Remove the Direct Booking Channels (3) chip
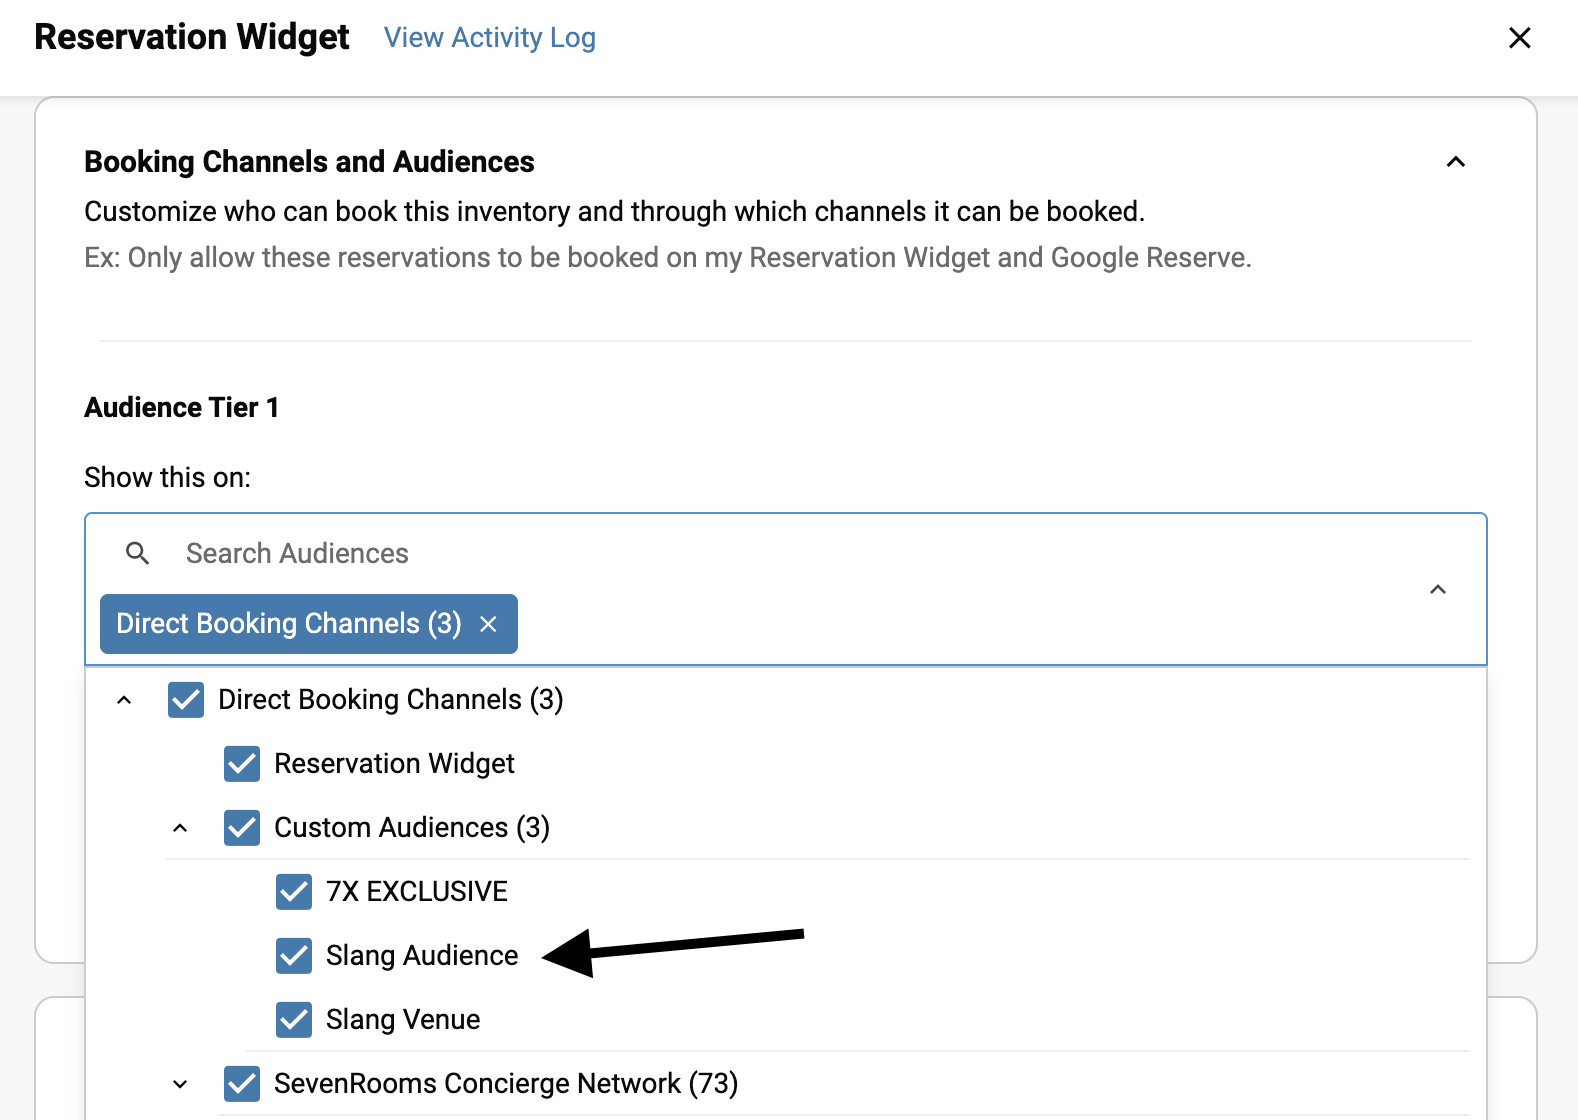The width and height of the screenshot is (1578, 1120). pos(489,624)
